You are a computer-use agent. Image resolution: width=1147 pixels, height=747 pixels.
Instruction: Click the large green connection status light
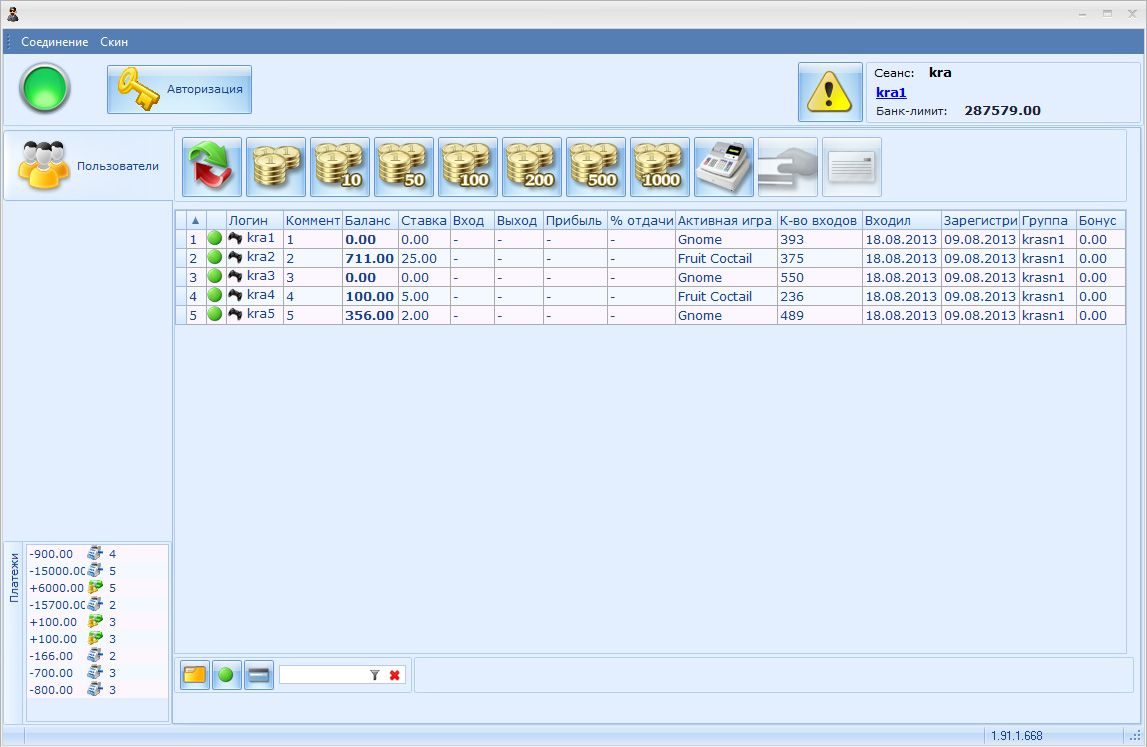click(x=45, y=88)
